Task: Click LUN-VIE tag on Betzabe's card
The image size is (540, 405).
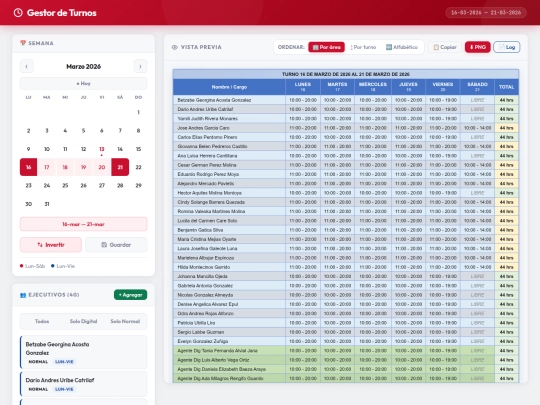Action: [x=64, y=362]
